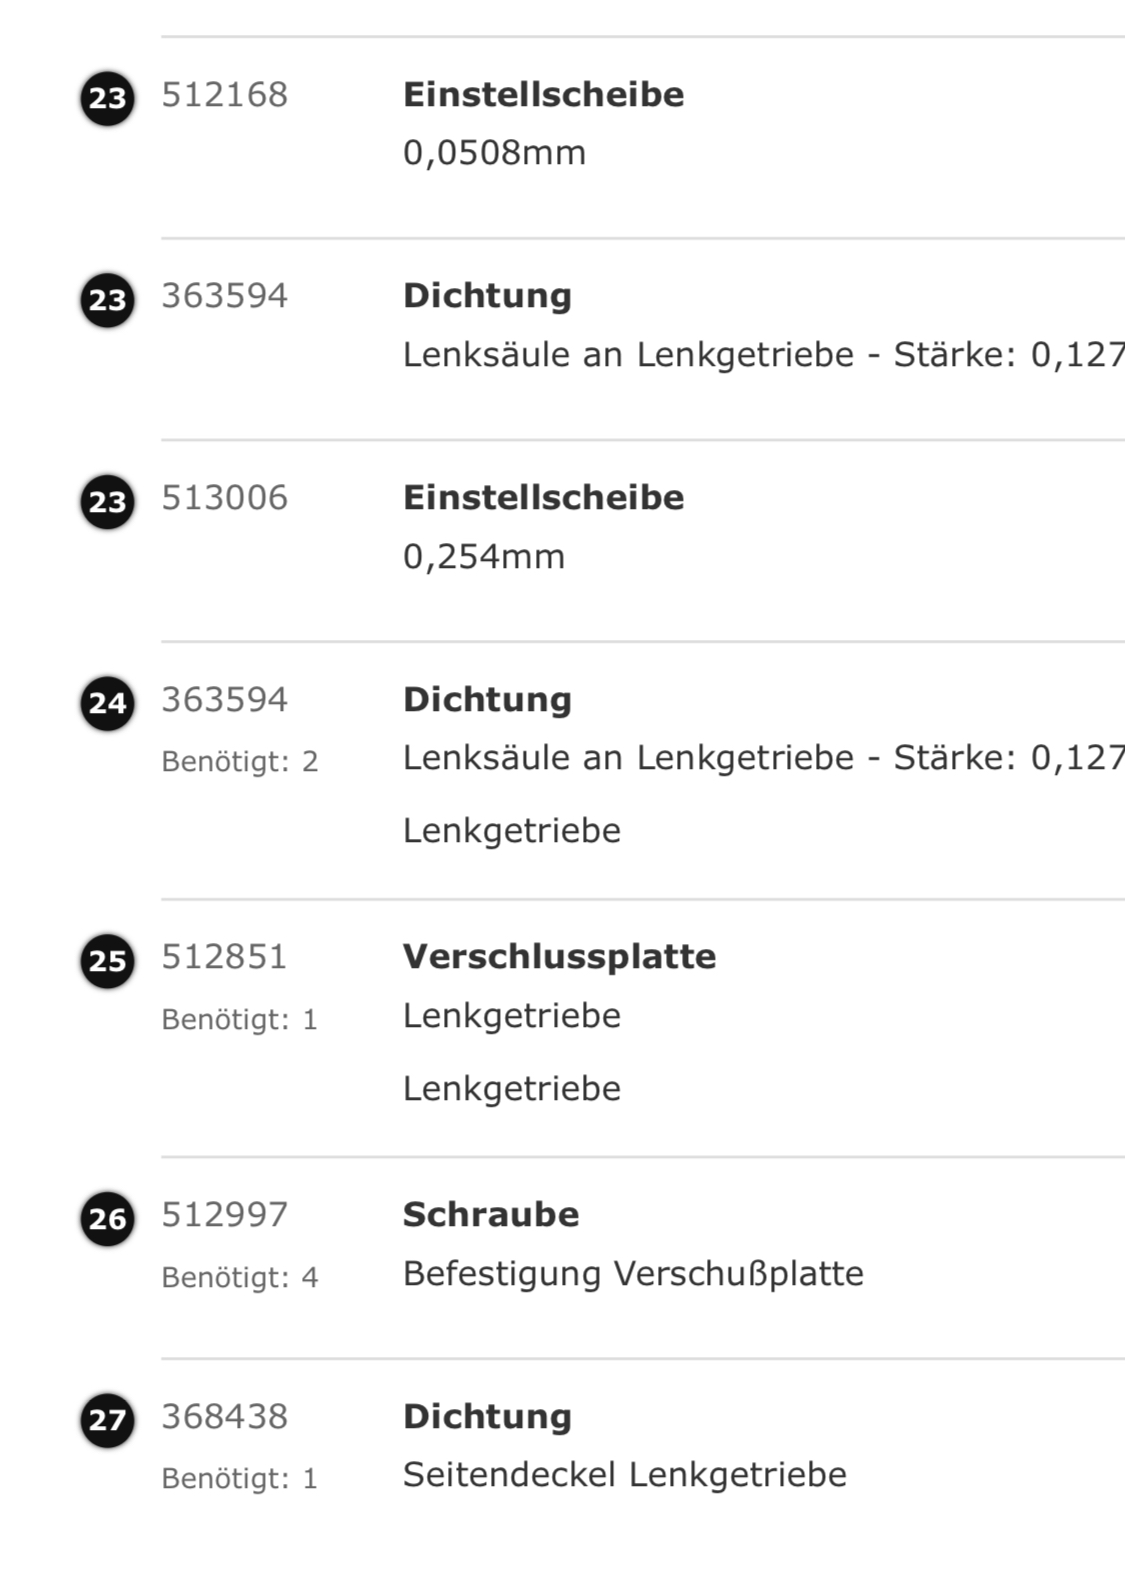Select part 363594 listed with Benötigt: 2
The image size is (1125, 1594).
tap(225, 700)
